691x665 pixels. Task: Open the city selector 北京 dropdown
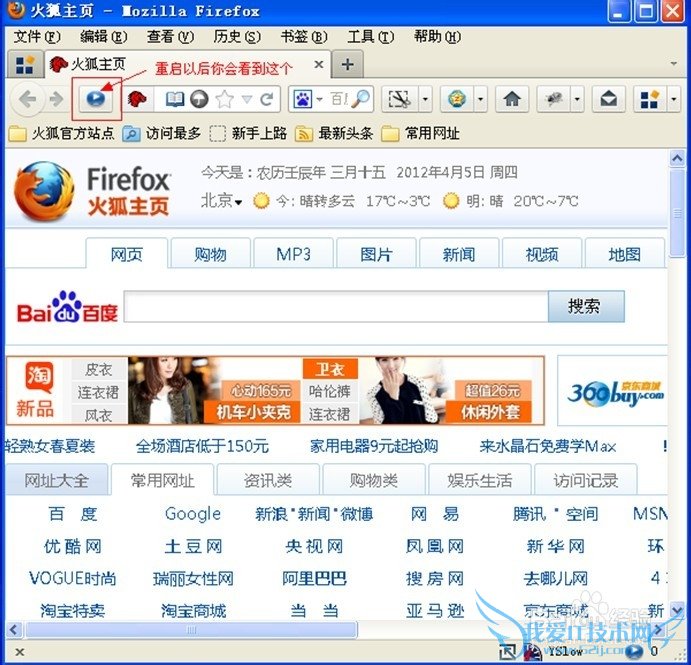(x=222, y=201)
